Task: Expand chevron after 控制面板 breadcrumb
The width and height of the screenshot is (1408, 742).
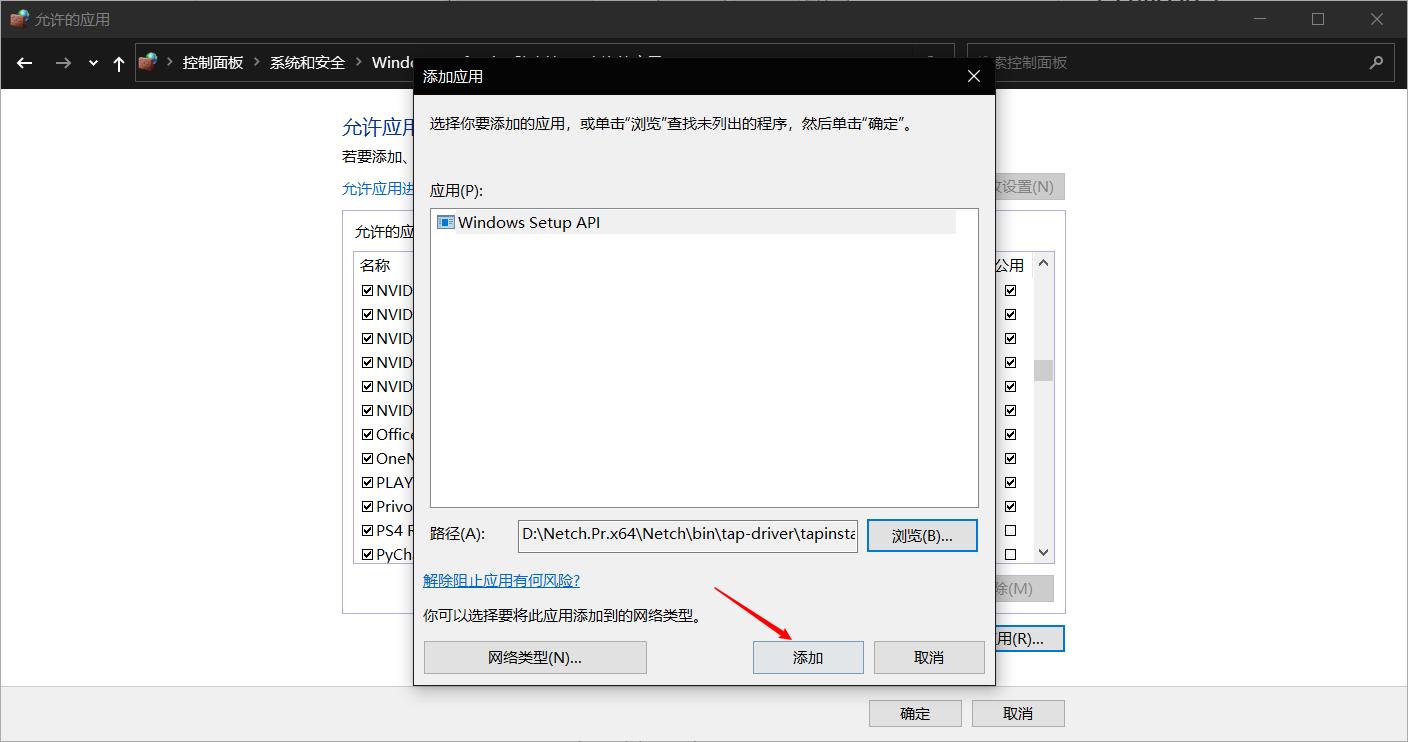Action: pos(257,62)
